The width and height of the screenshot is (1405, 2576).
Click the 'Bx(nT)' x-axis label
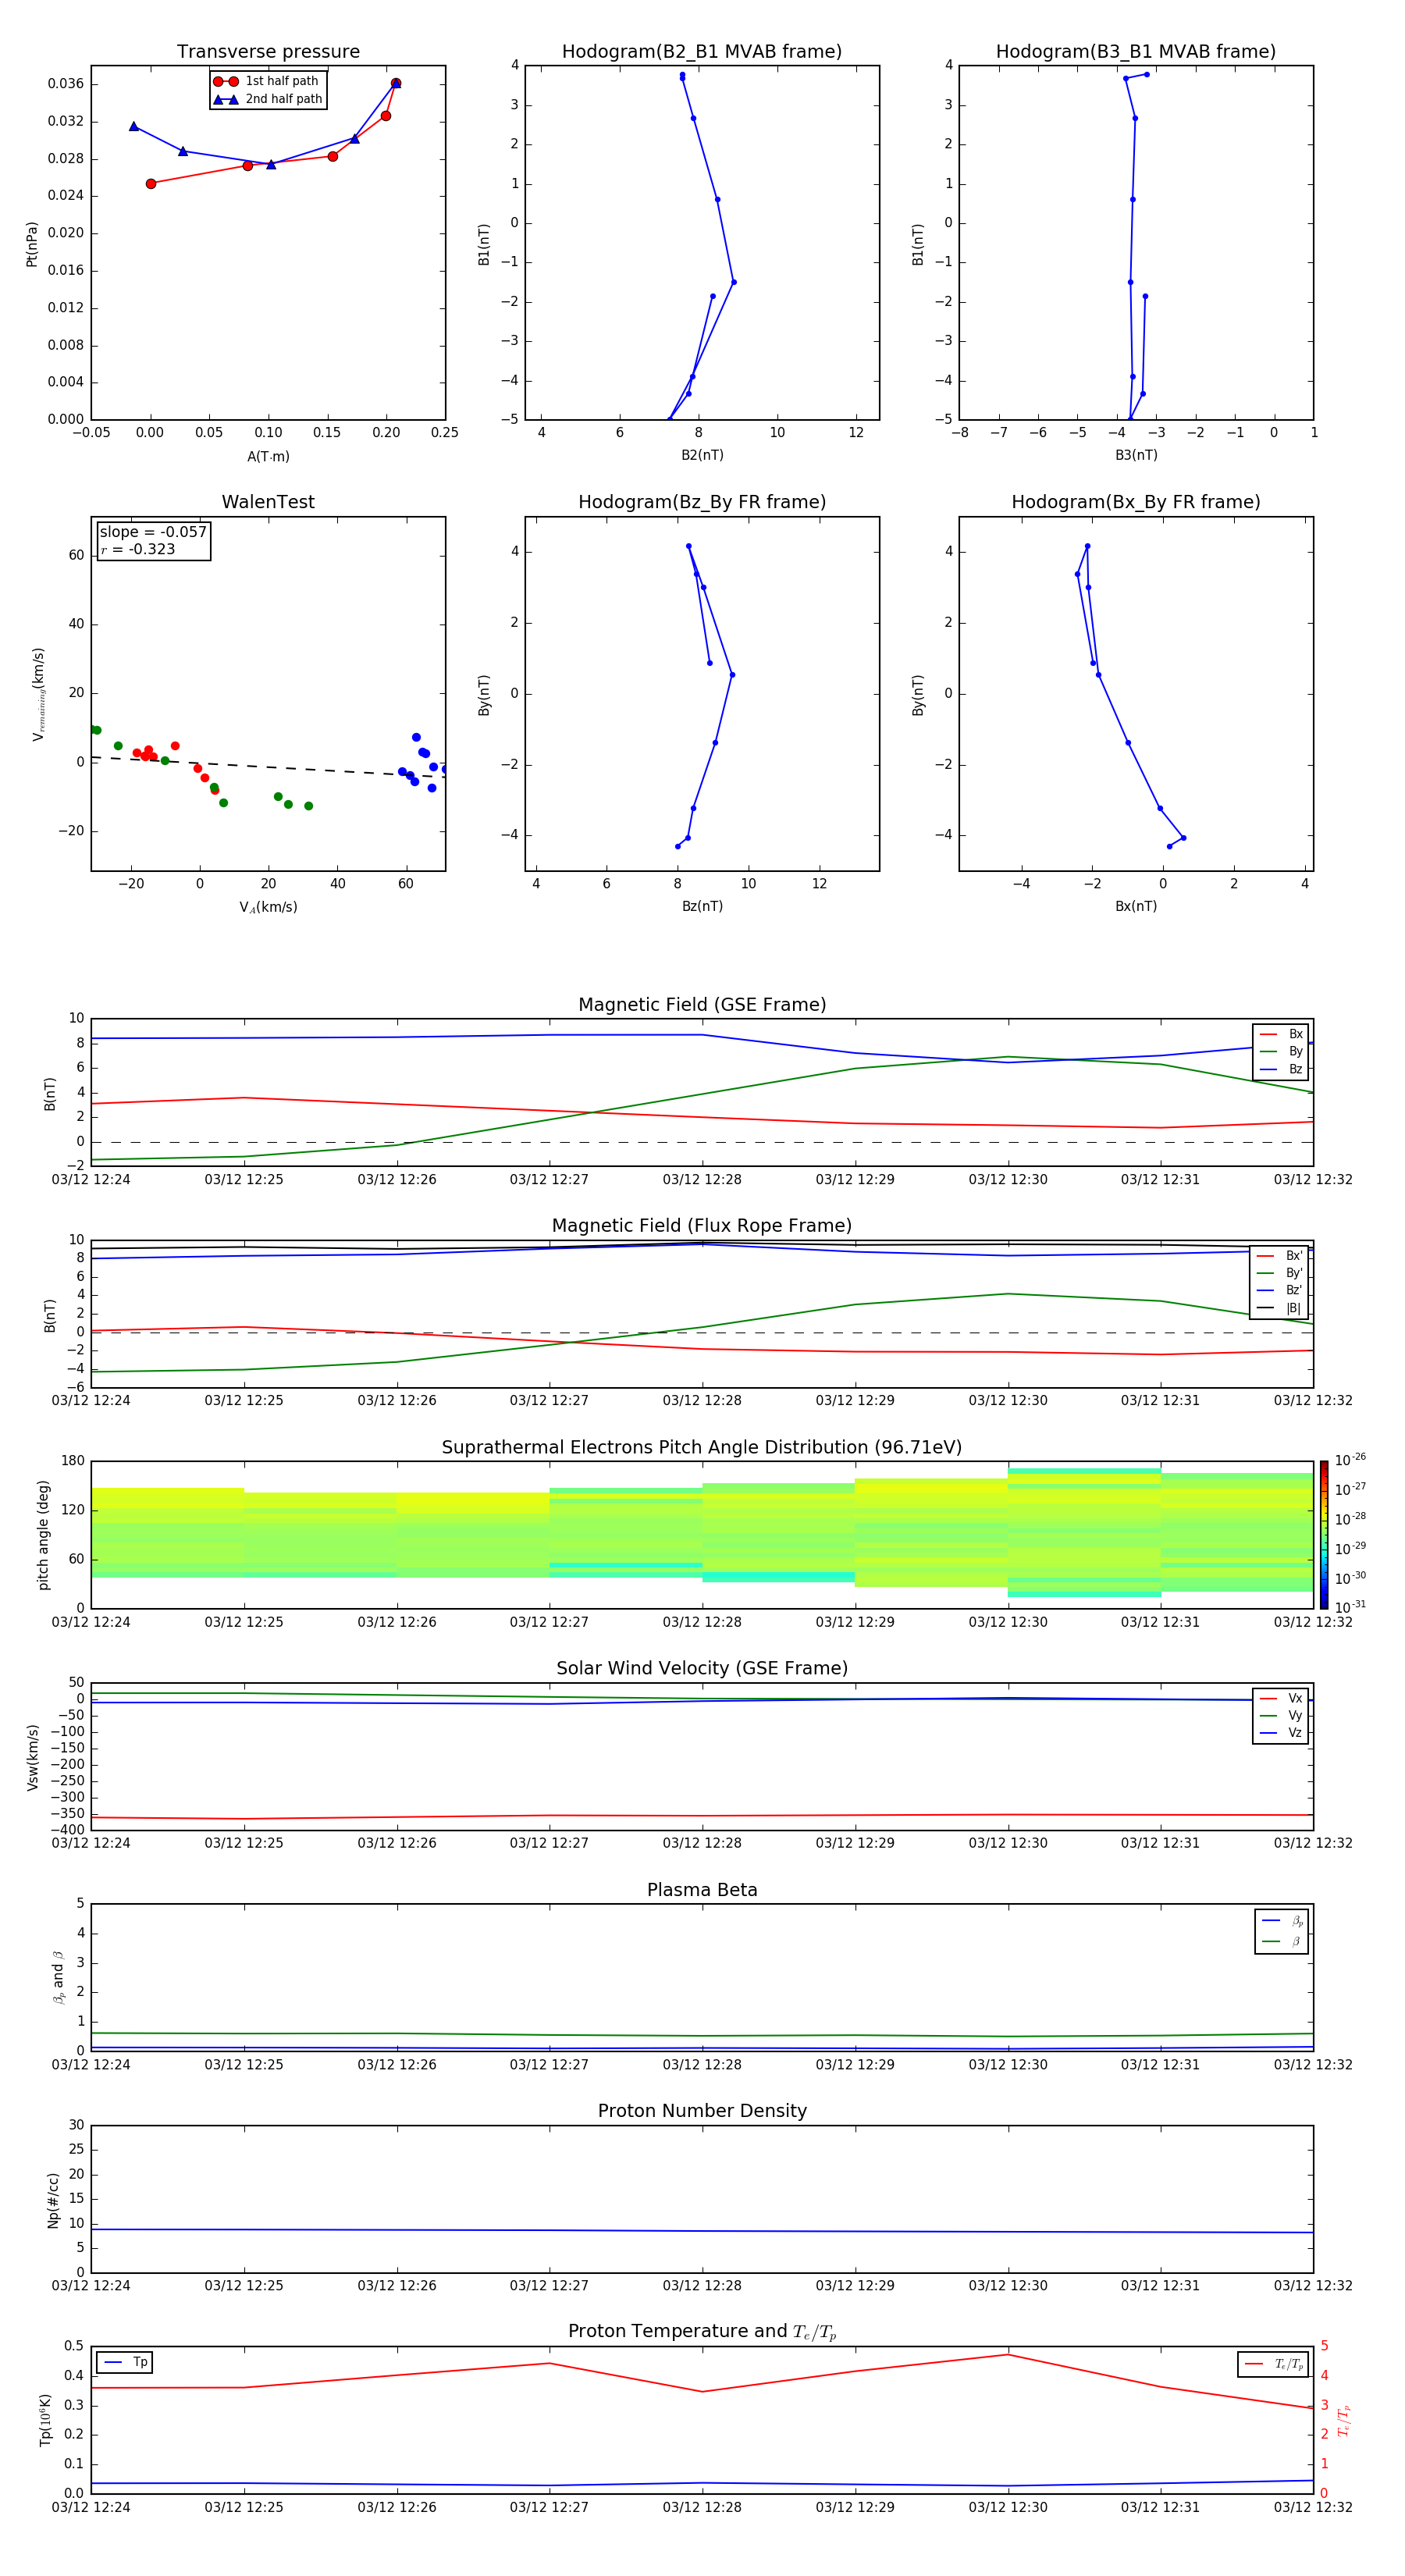pos(1136,906)
